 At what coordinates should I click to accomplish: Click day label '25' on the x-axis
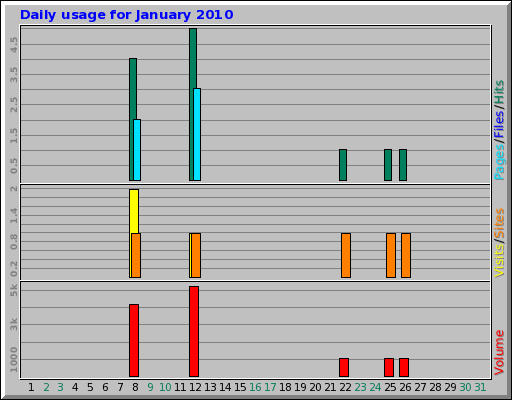[x=390, y=387]
